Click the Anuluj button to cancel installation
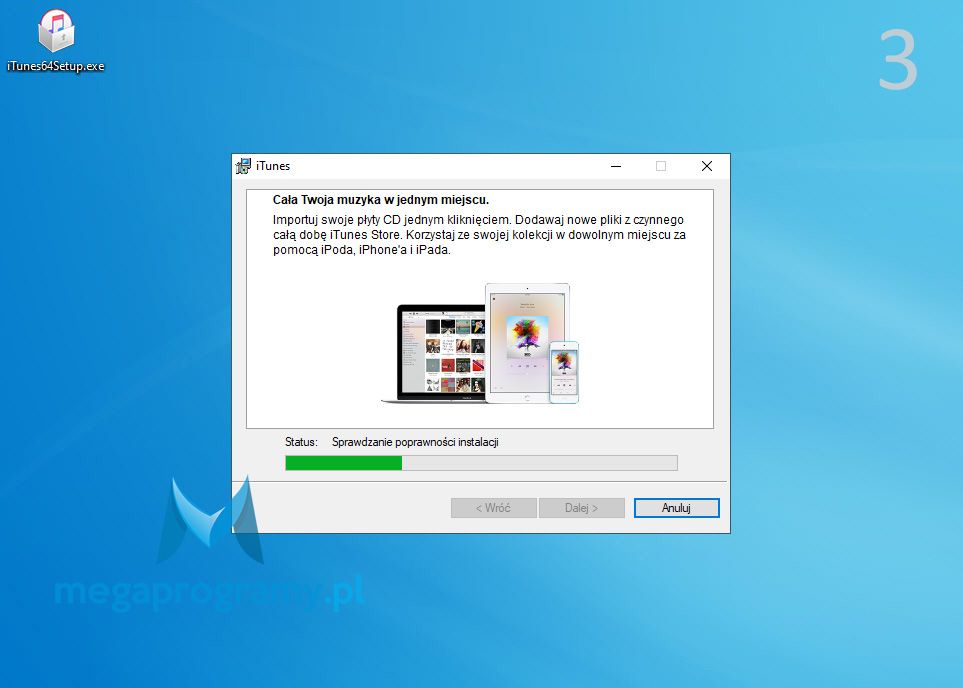This screenshot has height=688, width=963. tap(676, 508)
